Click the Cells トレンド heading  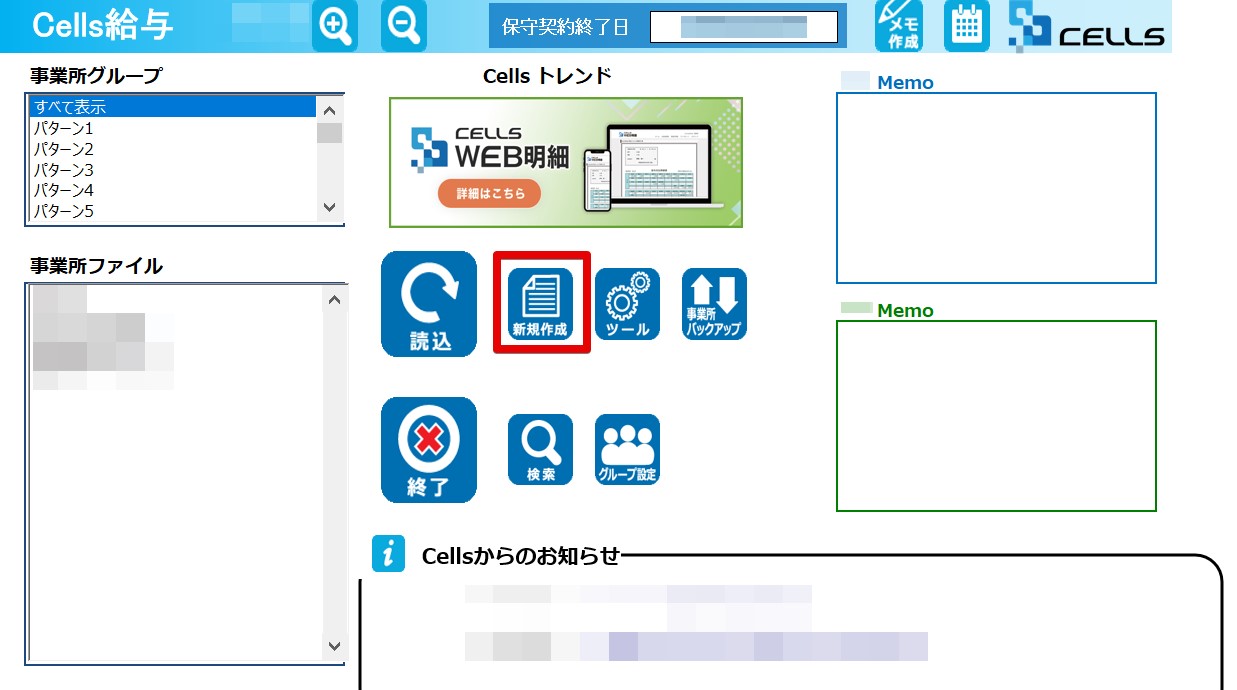[x=547, y=76]
